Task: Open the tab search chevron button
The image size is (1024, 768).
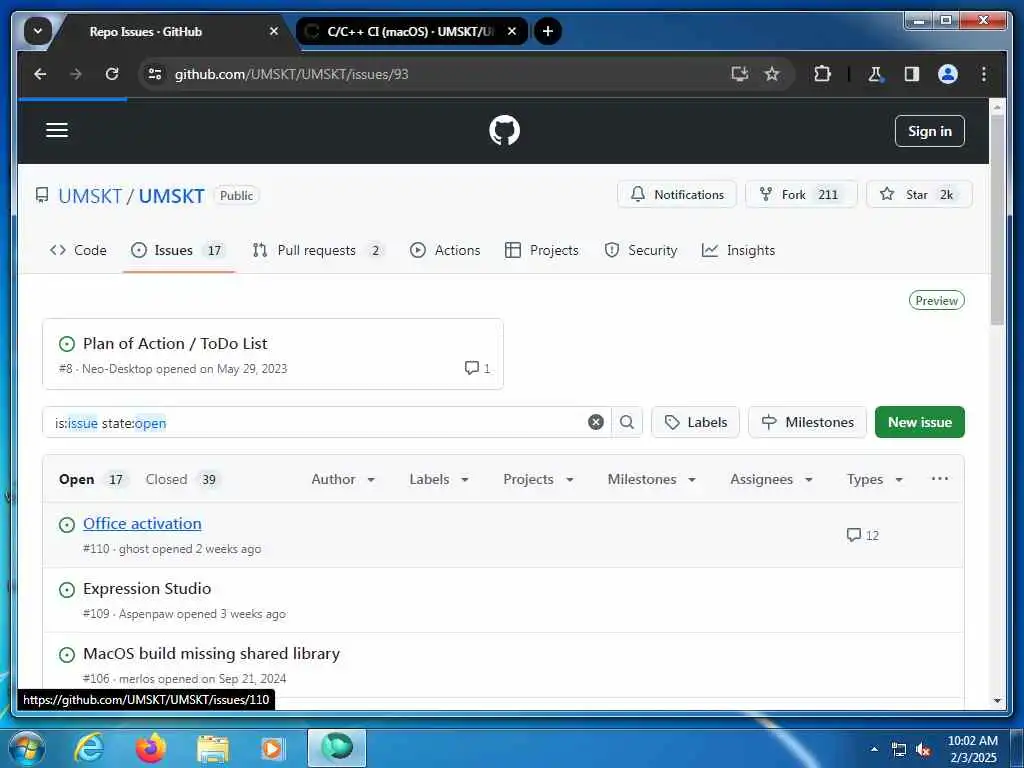Action: [38, 31]
